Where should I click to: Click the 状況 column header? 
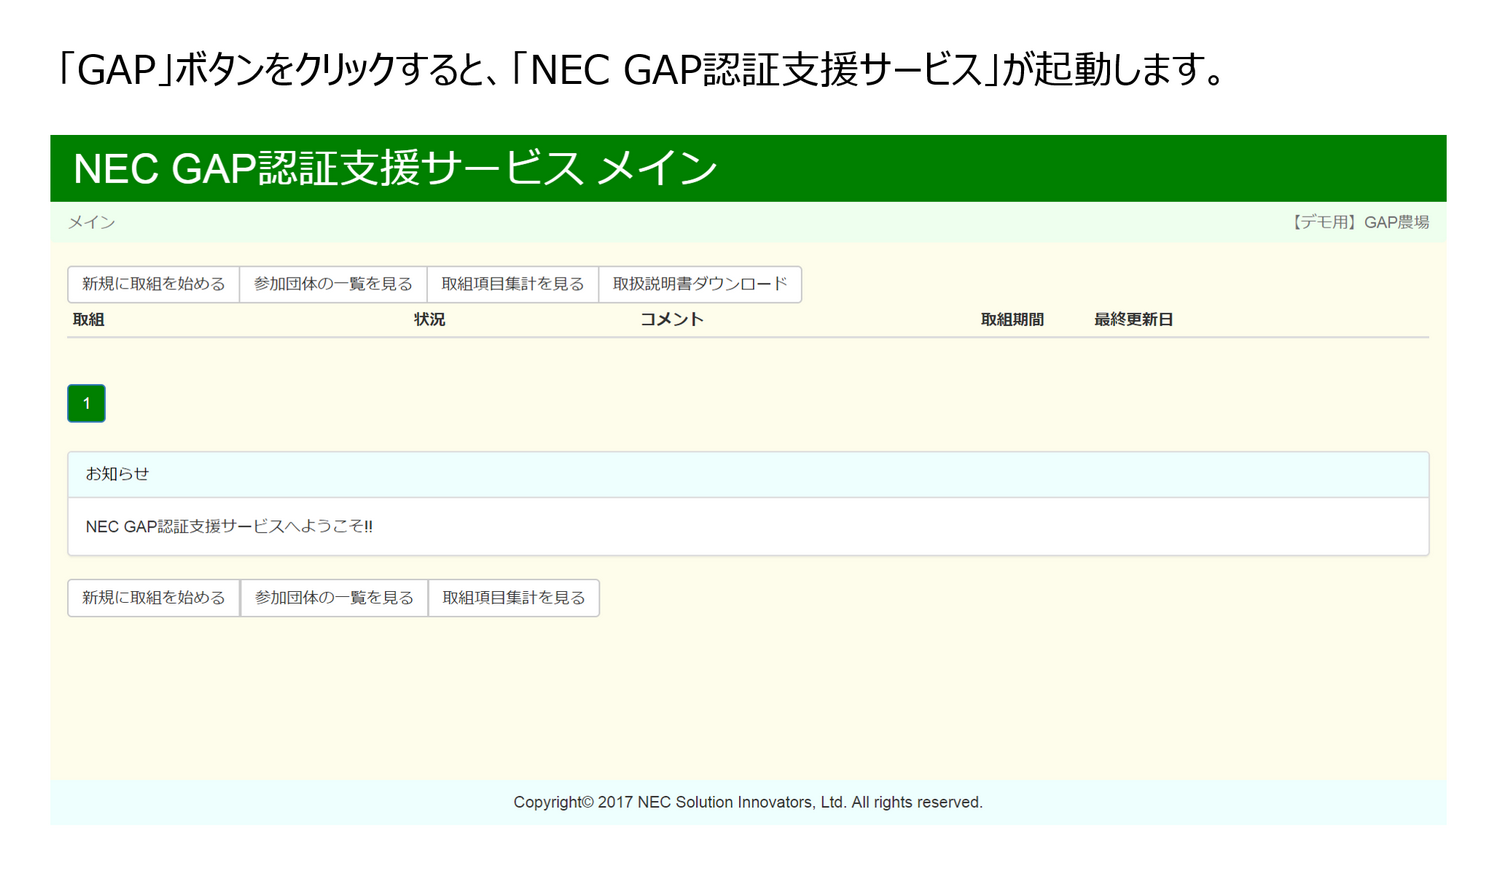point(430,319)
